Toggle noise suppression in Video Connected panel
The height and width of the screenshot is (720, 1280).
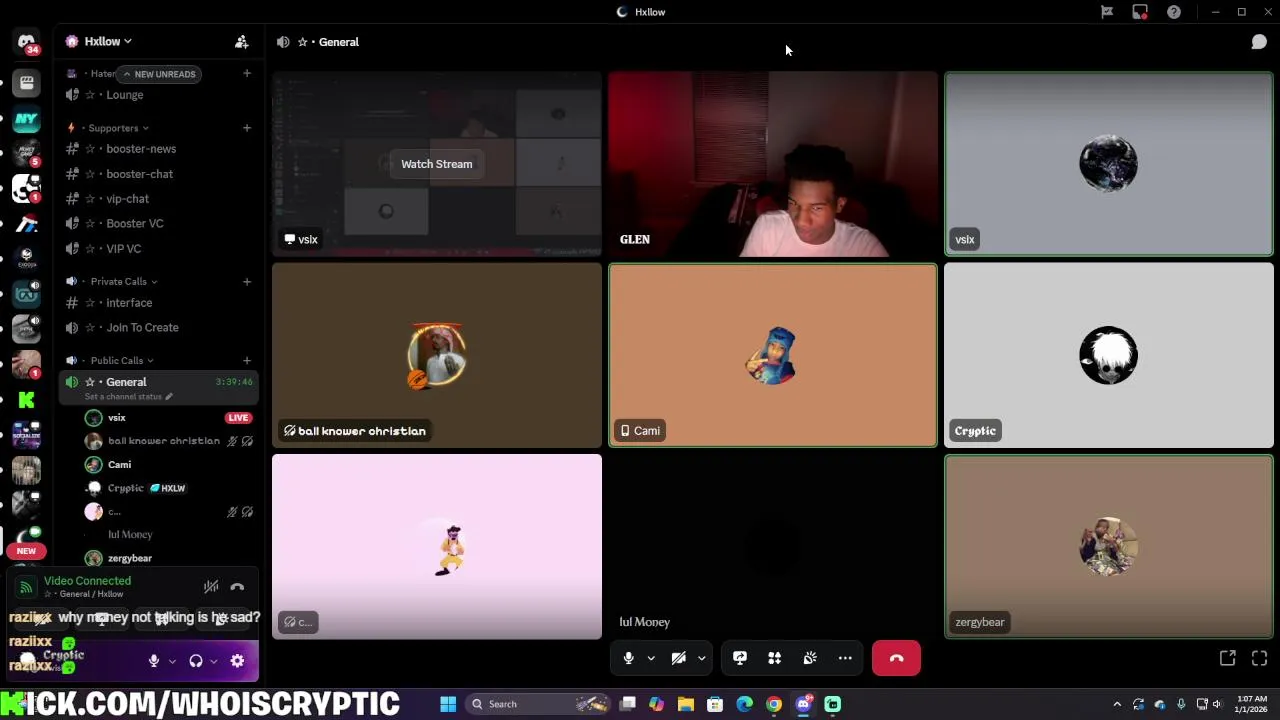click(211, 587)
